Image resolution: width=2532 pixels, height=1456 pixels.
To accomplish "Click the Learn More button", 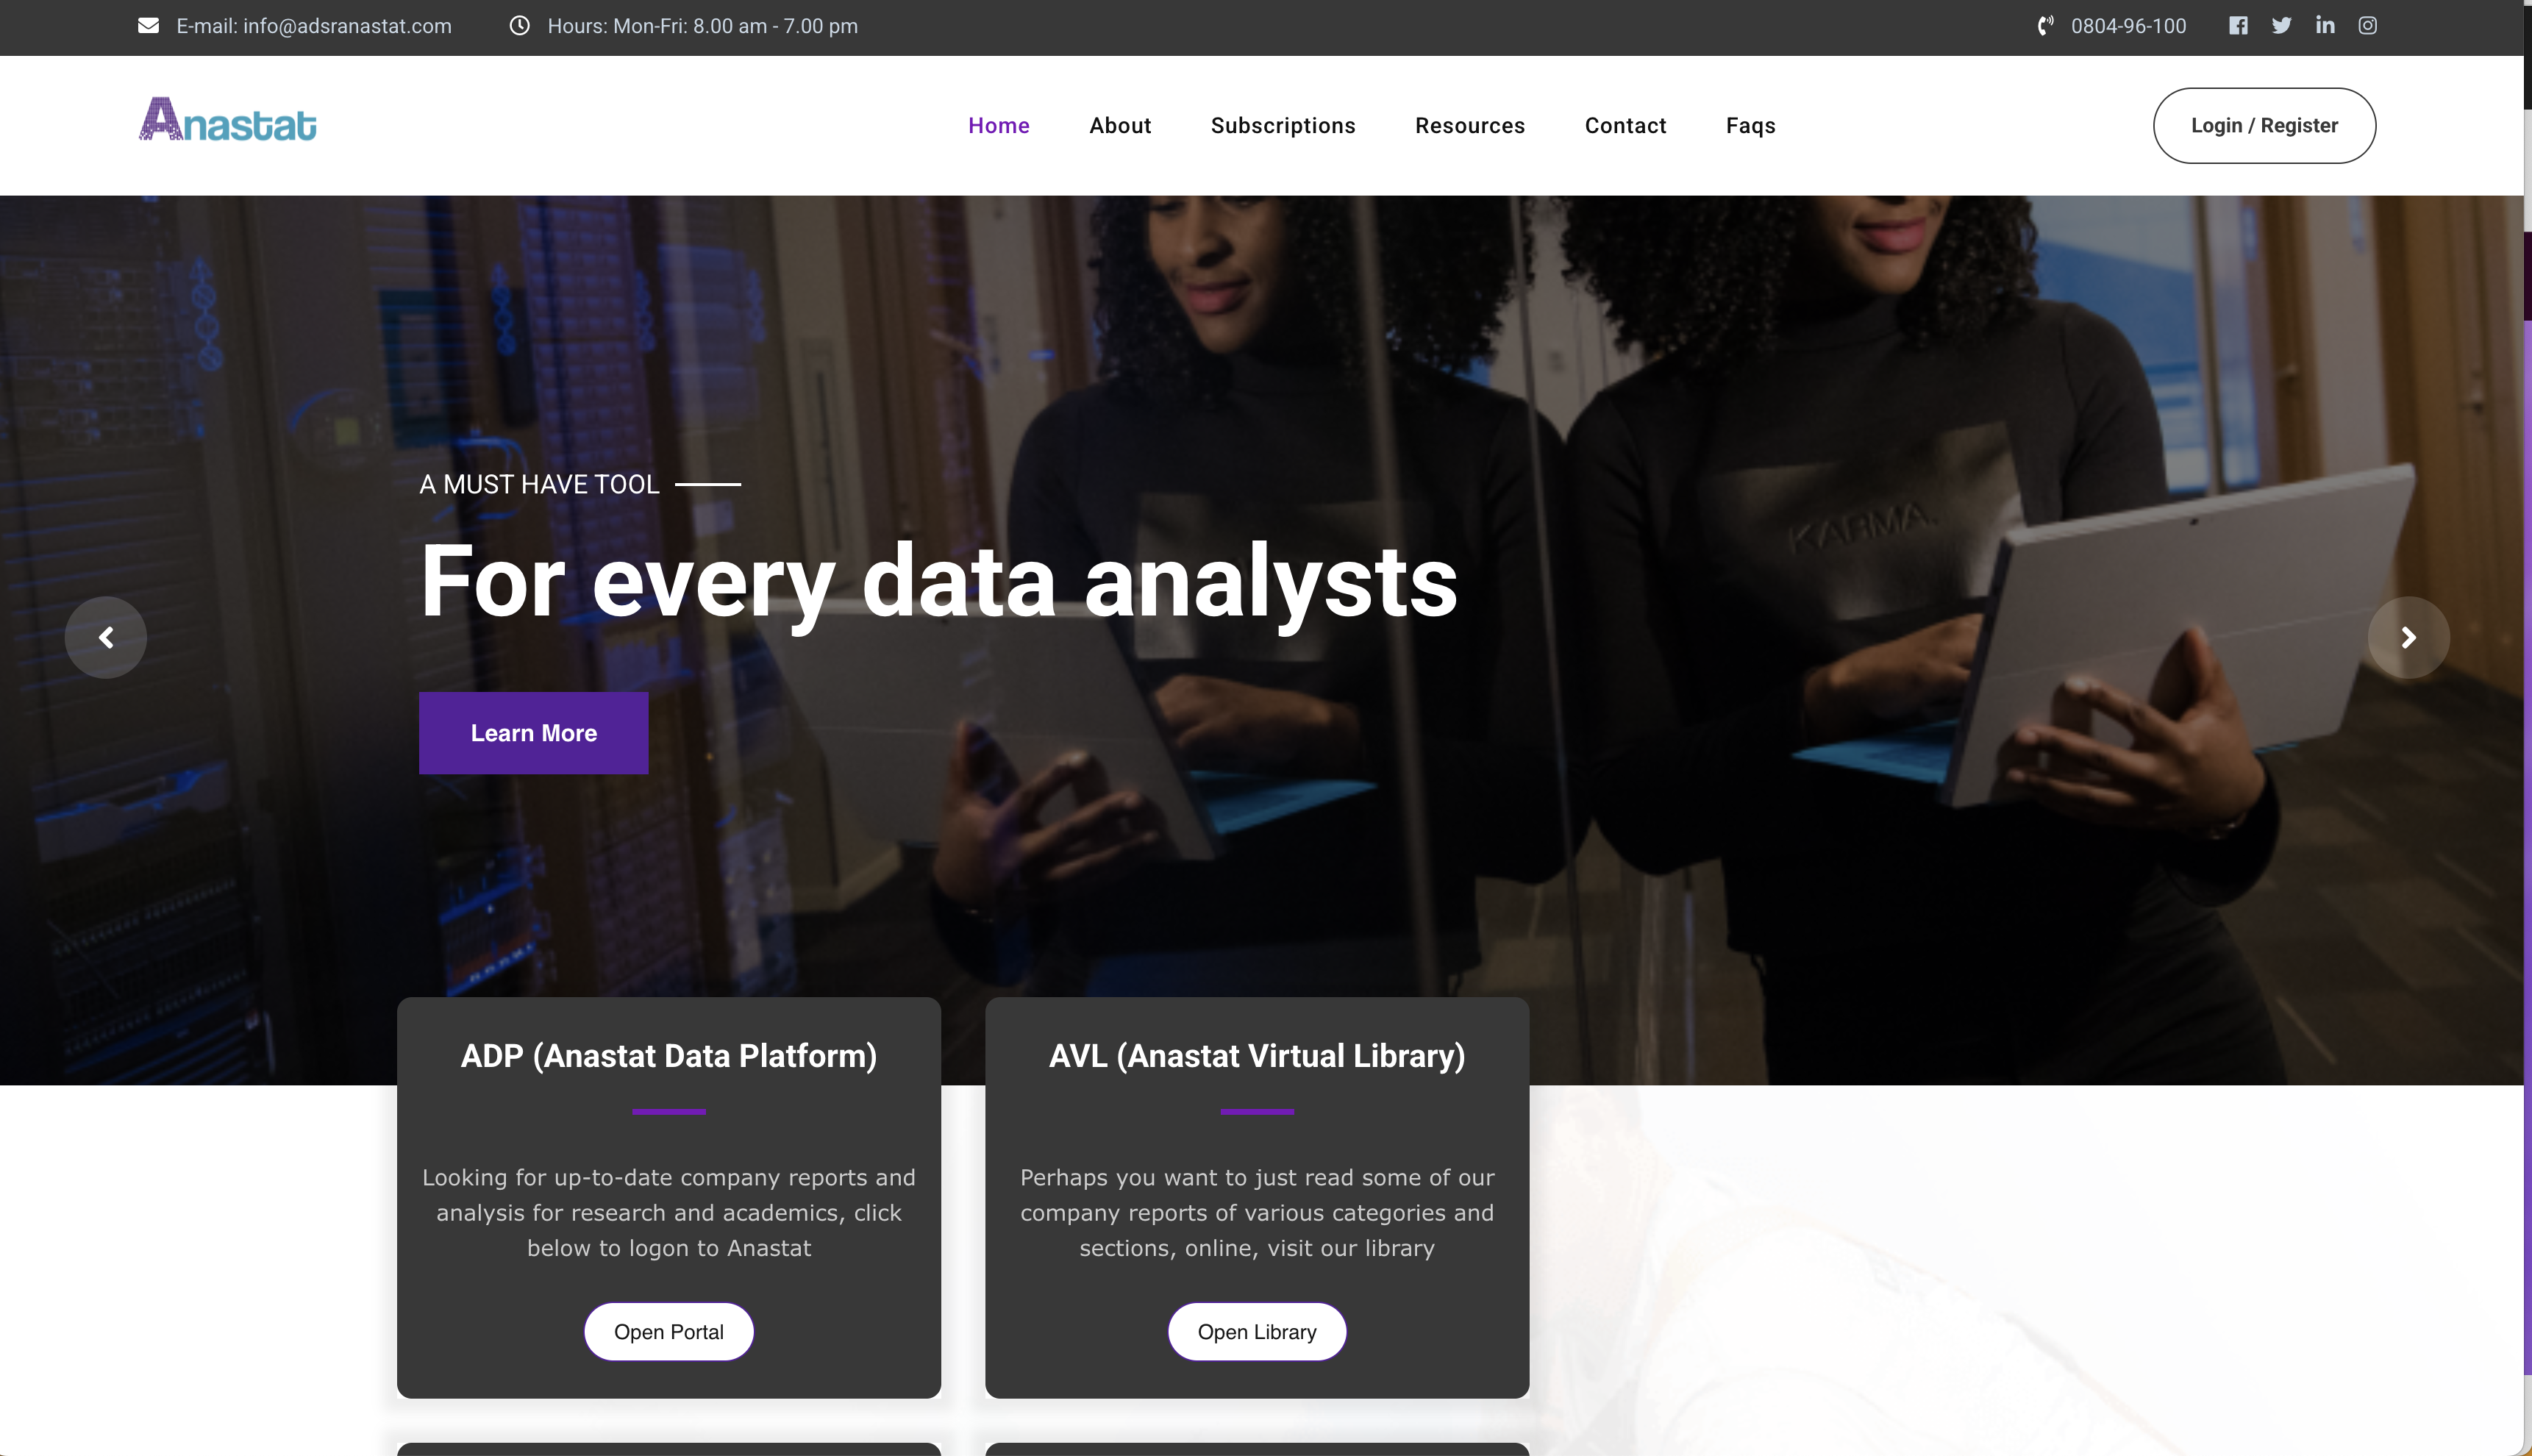I will 533,733.
